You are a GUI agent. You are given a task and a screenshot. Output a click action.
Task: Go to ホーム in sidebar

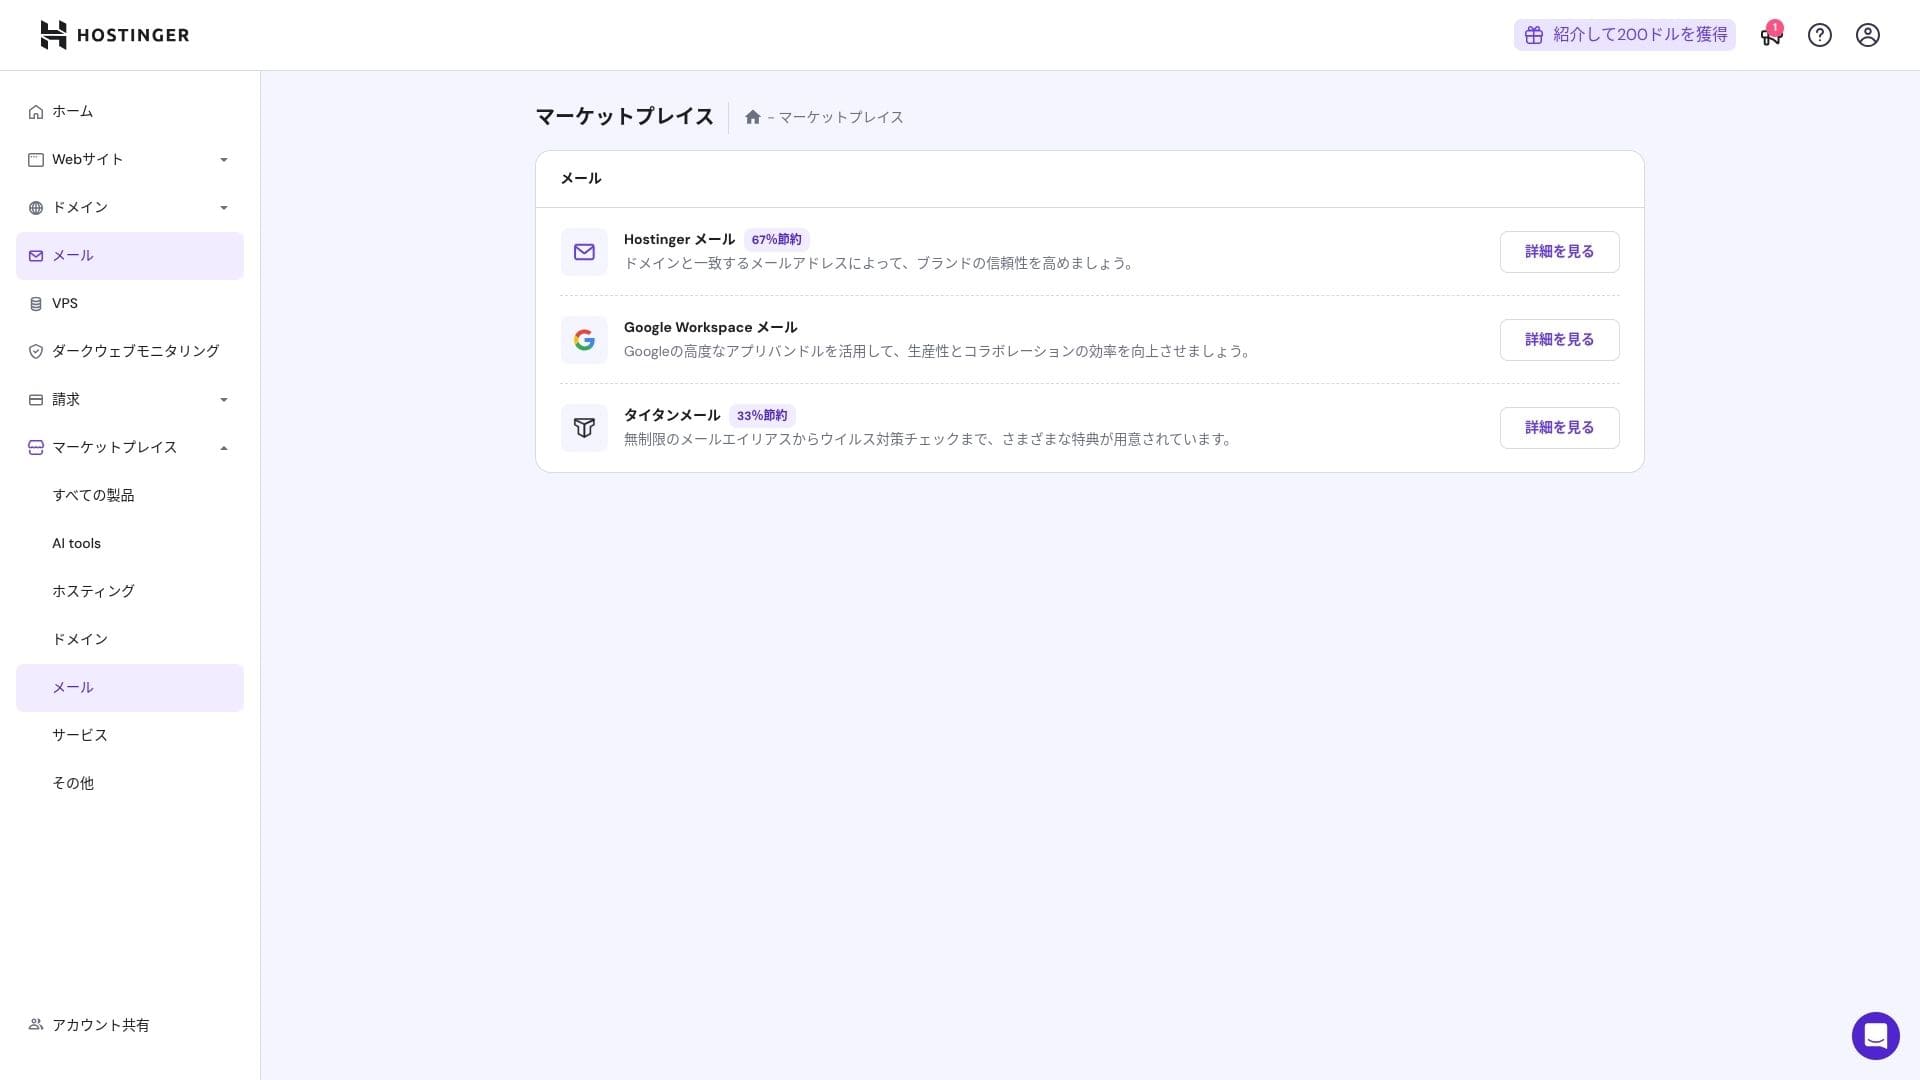(130, 112)
